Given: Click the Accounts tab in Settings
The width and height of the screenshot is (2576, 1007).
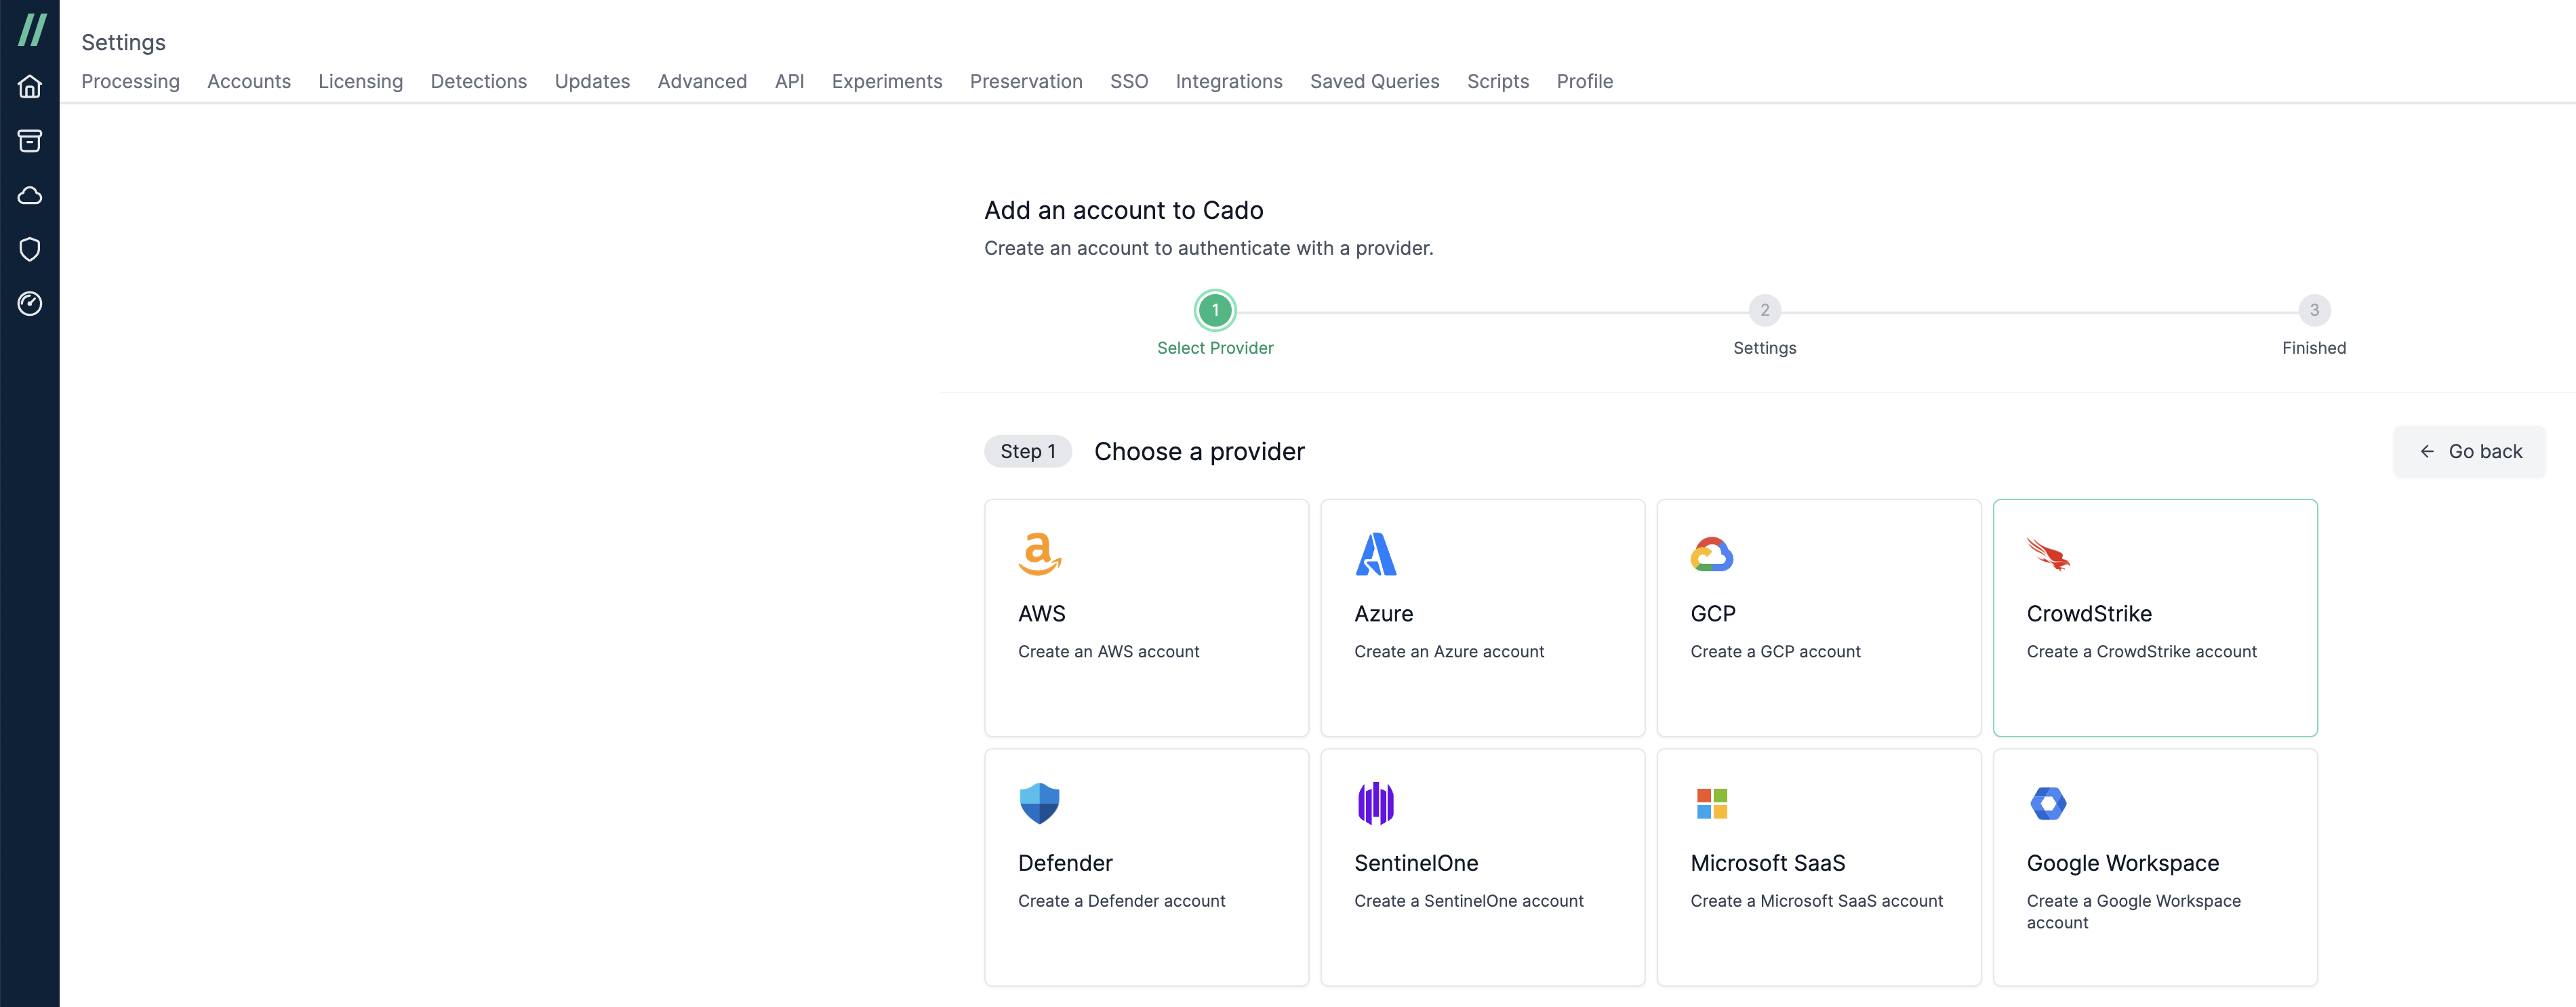Looking at the screenshot, I should tap(248, 79).
